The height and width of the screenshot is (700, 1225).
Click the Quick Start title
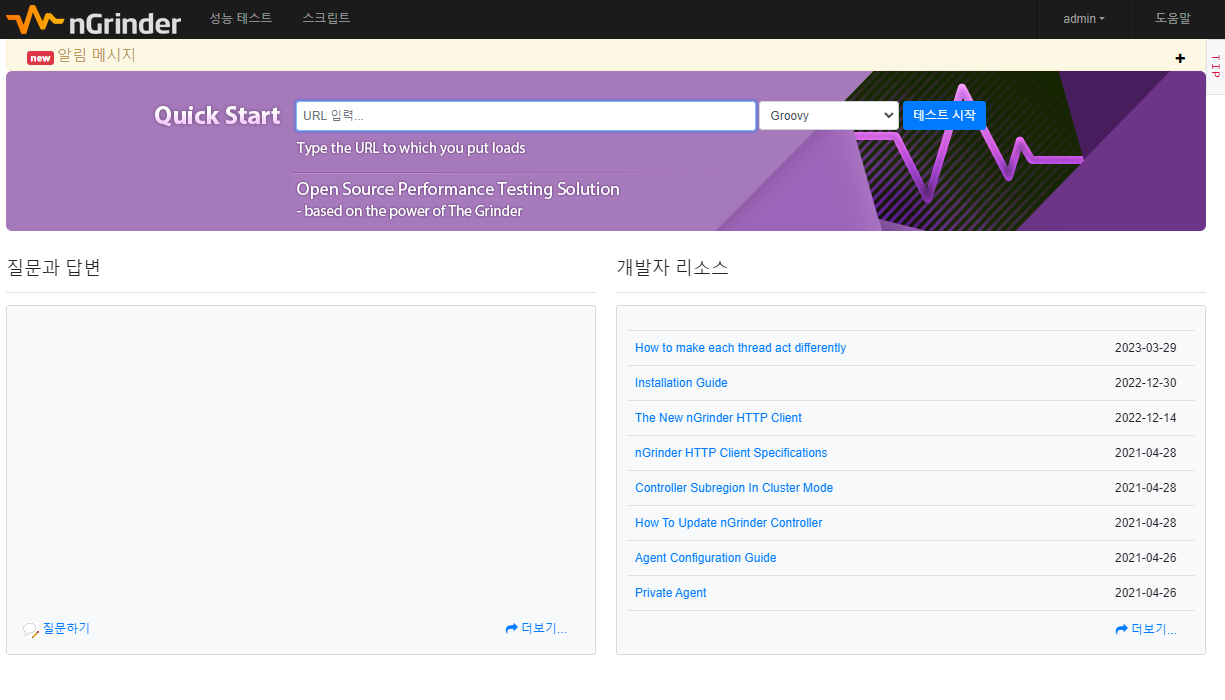click(217, 116)
